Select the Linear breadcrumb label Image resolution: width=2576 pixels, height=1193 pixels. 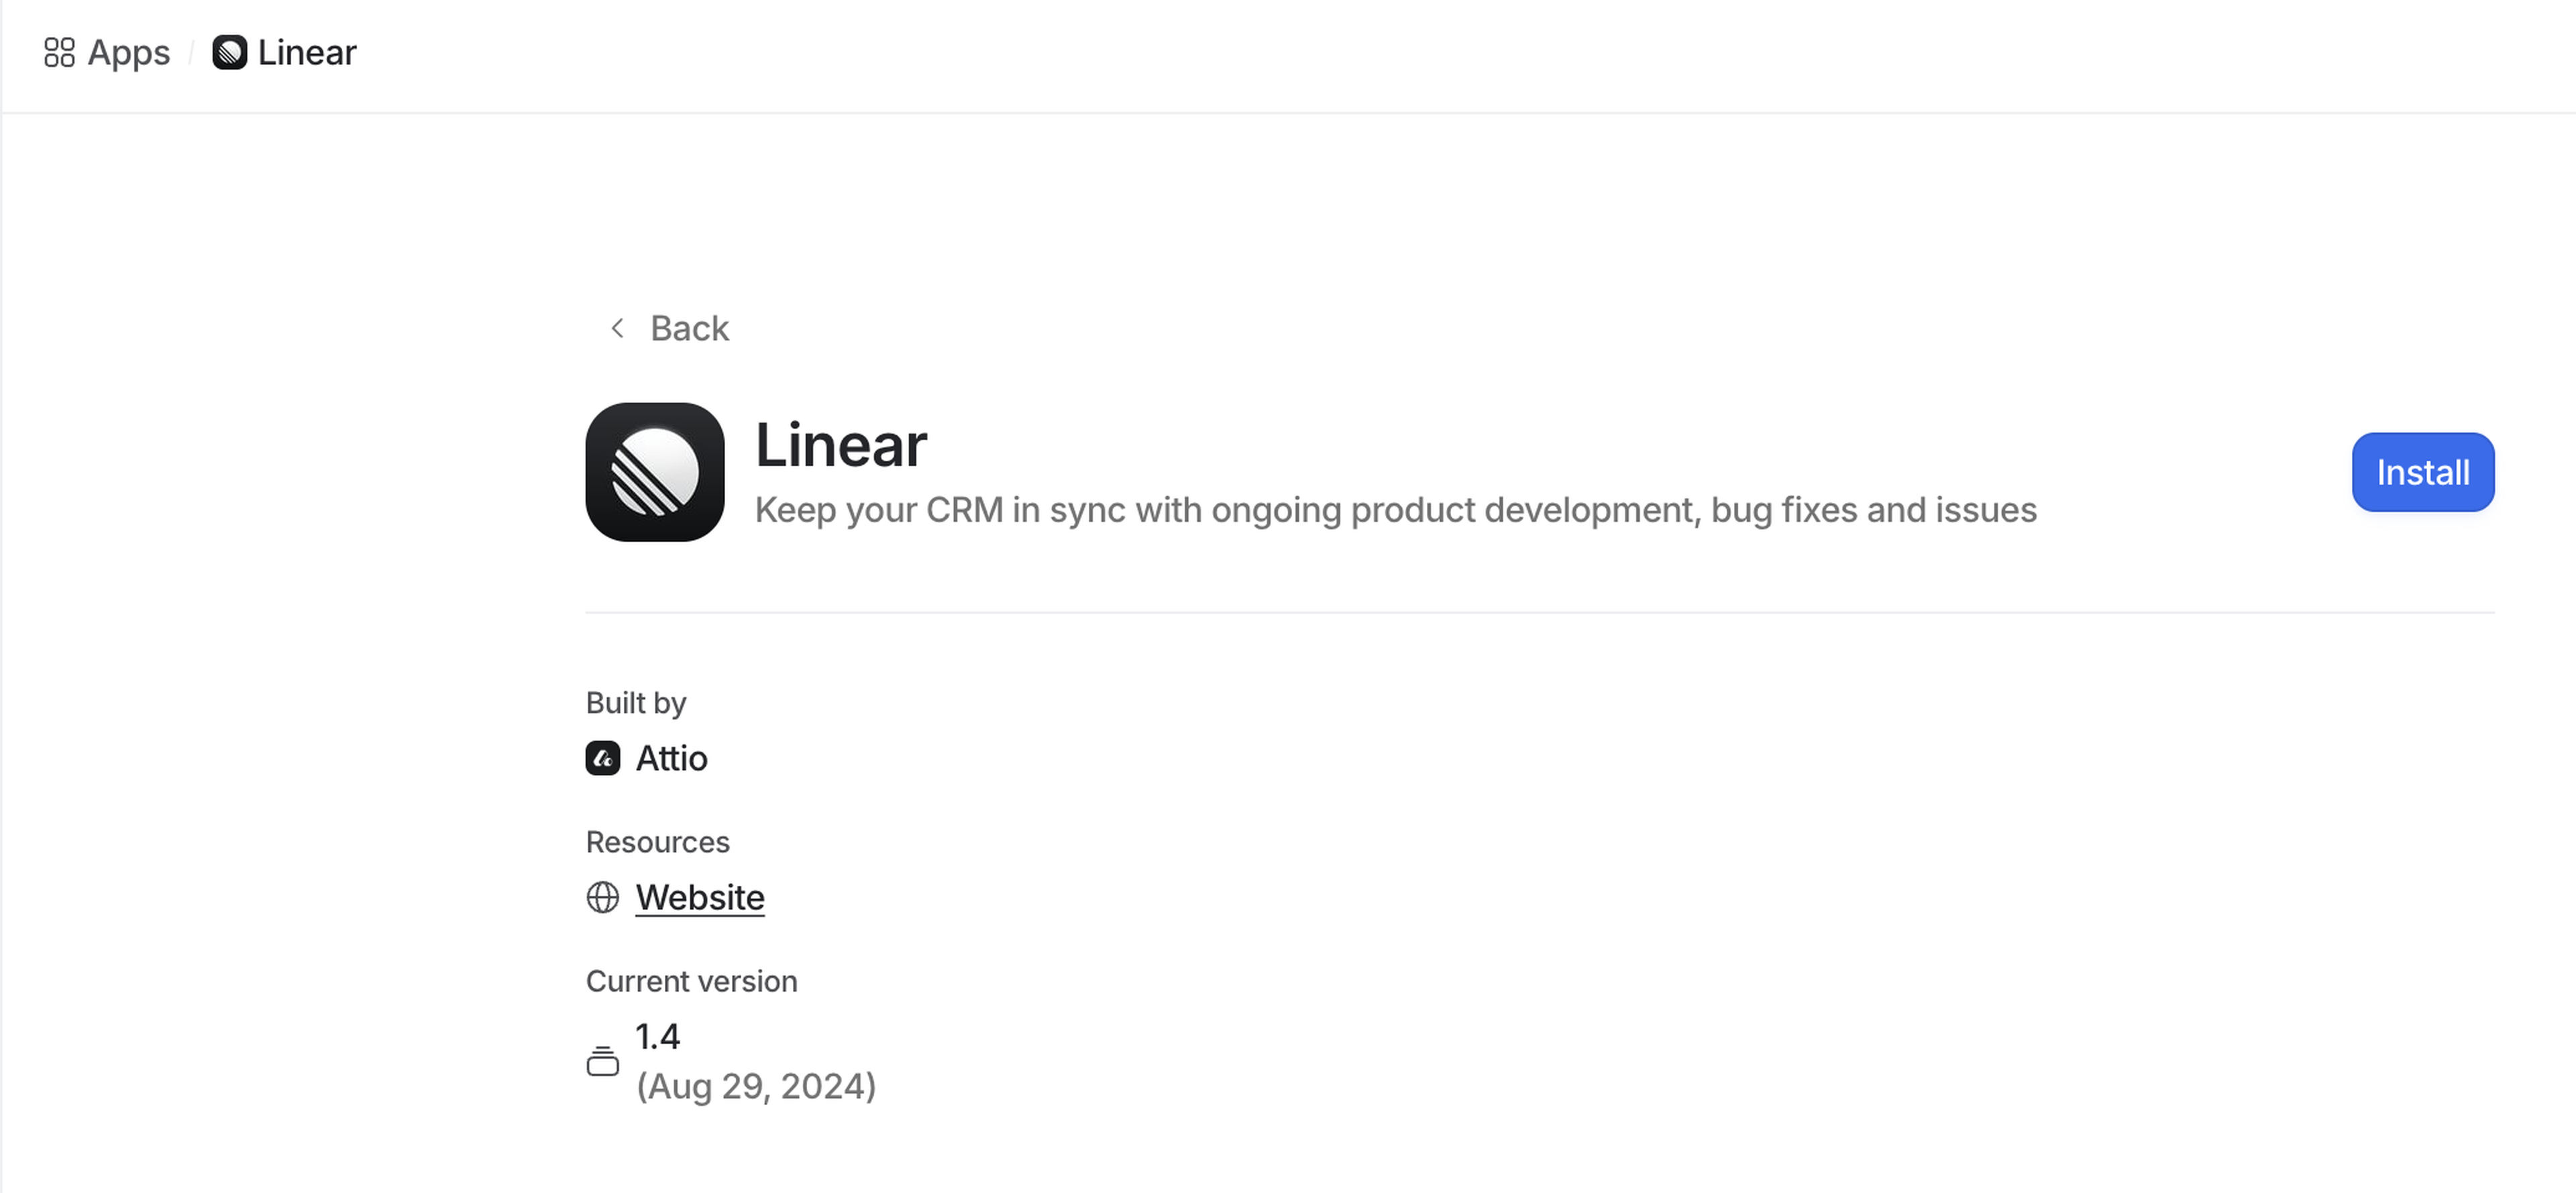(x=306, y=52)
